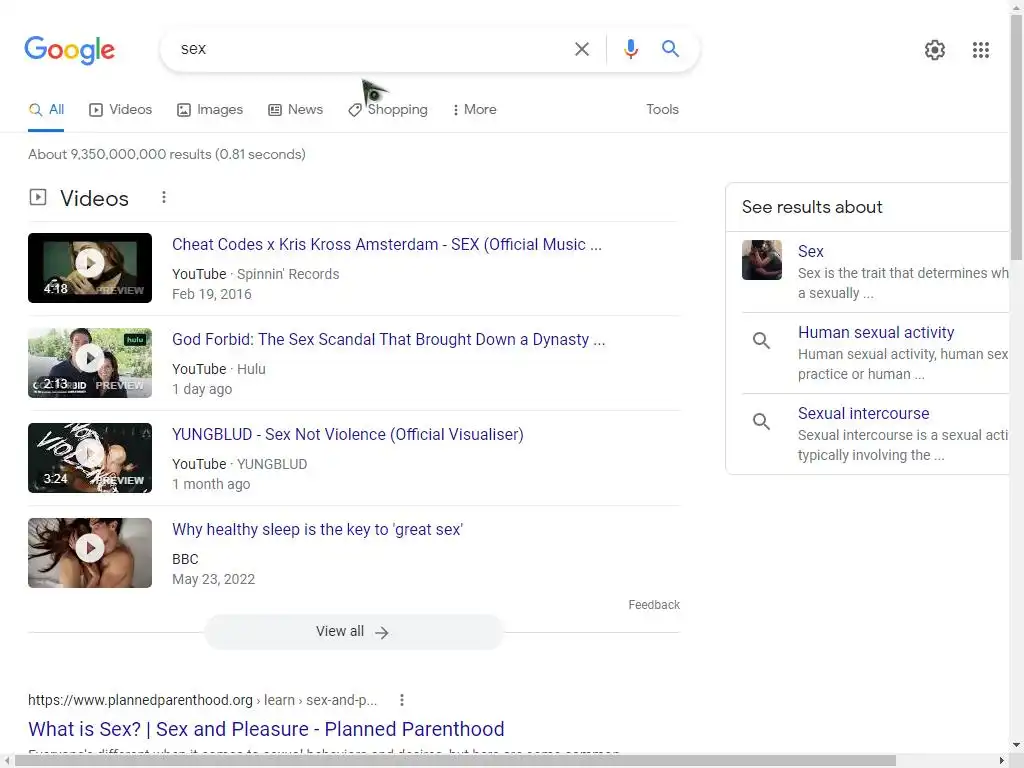Click the blue magnifier search button
The height and width of the screenshot is (768, 1024).
tap(670, 49)
